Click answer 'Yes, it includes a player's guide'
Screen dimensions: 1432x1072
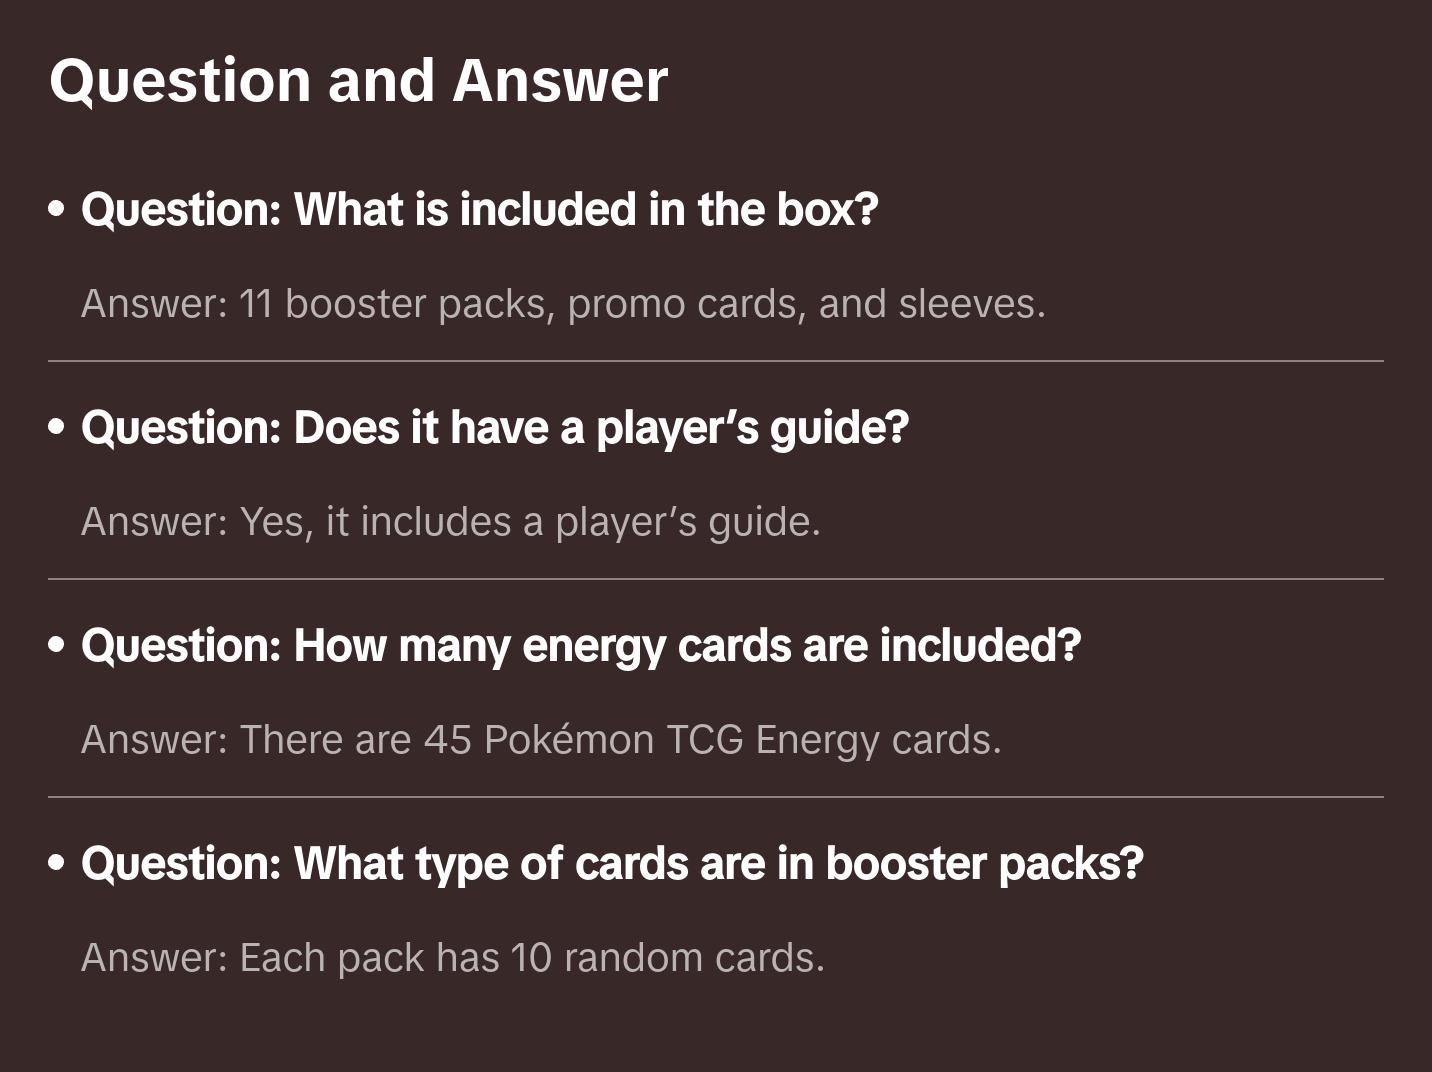(x=451, y=522)
